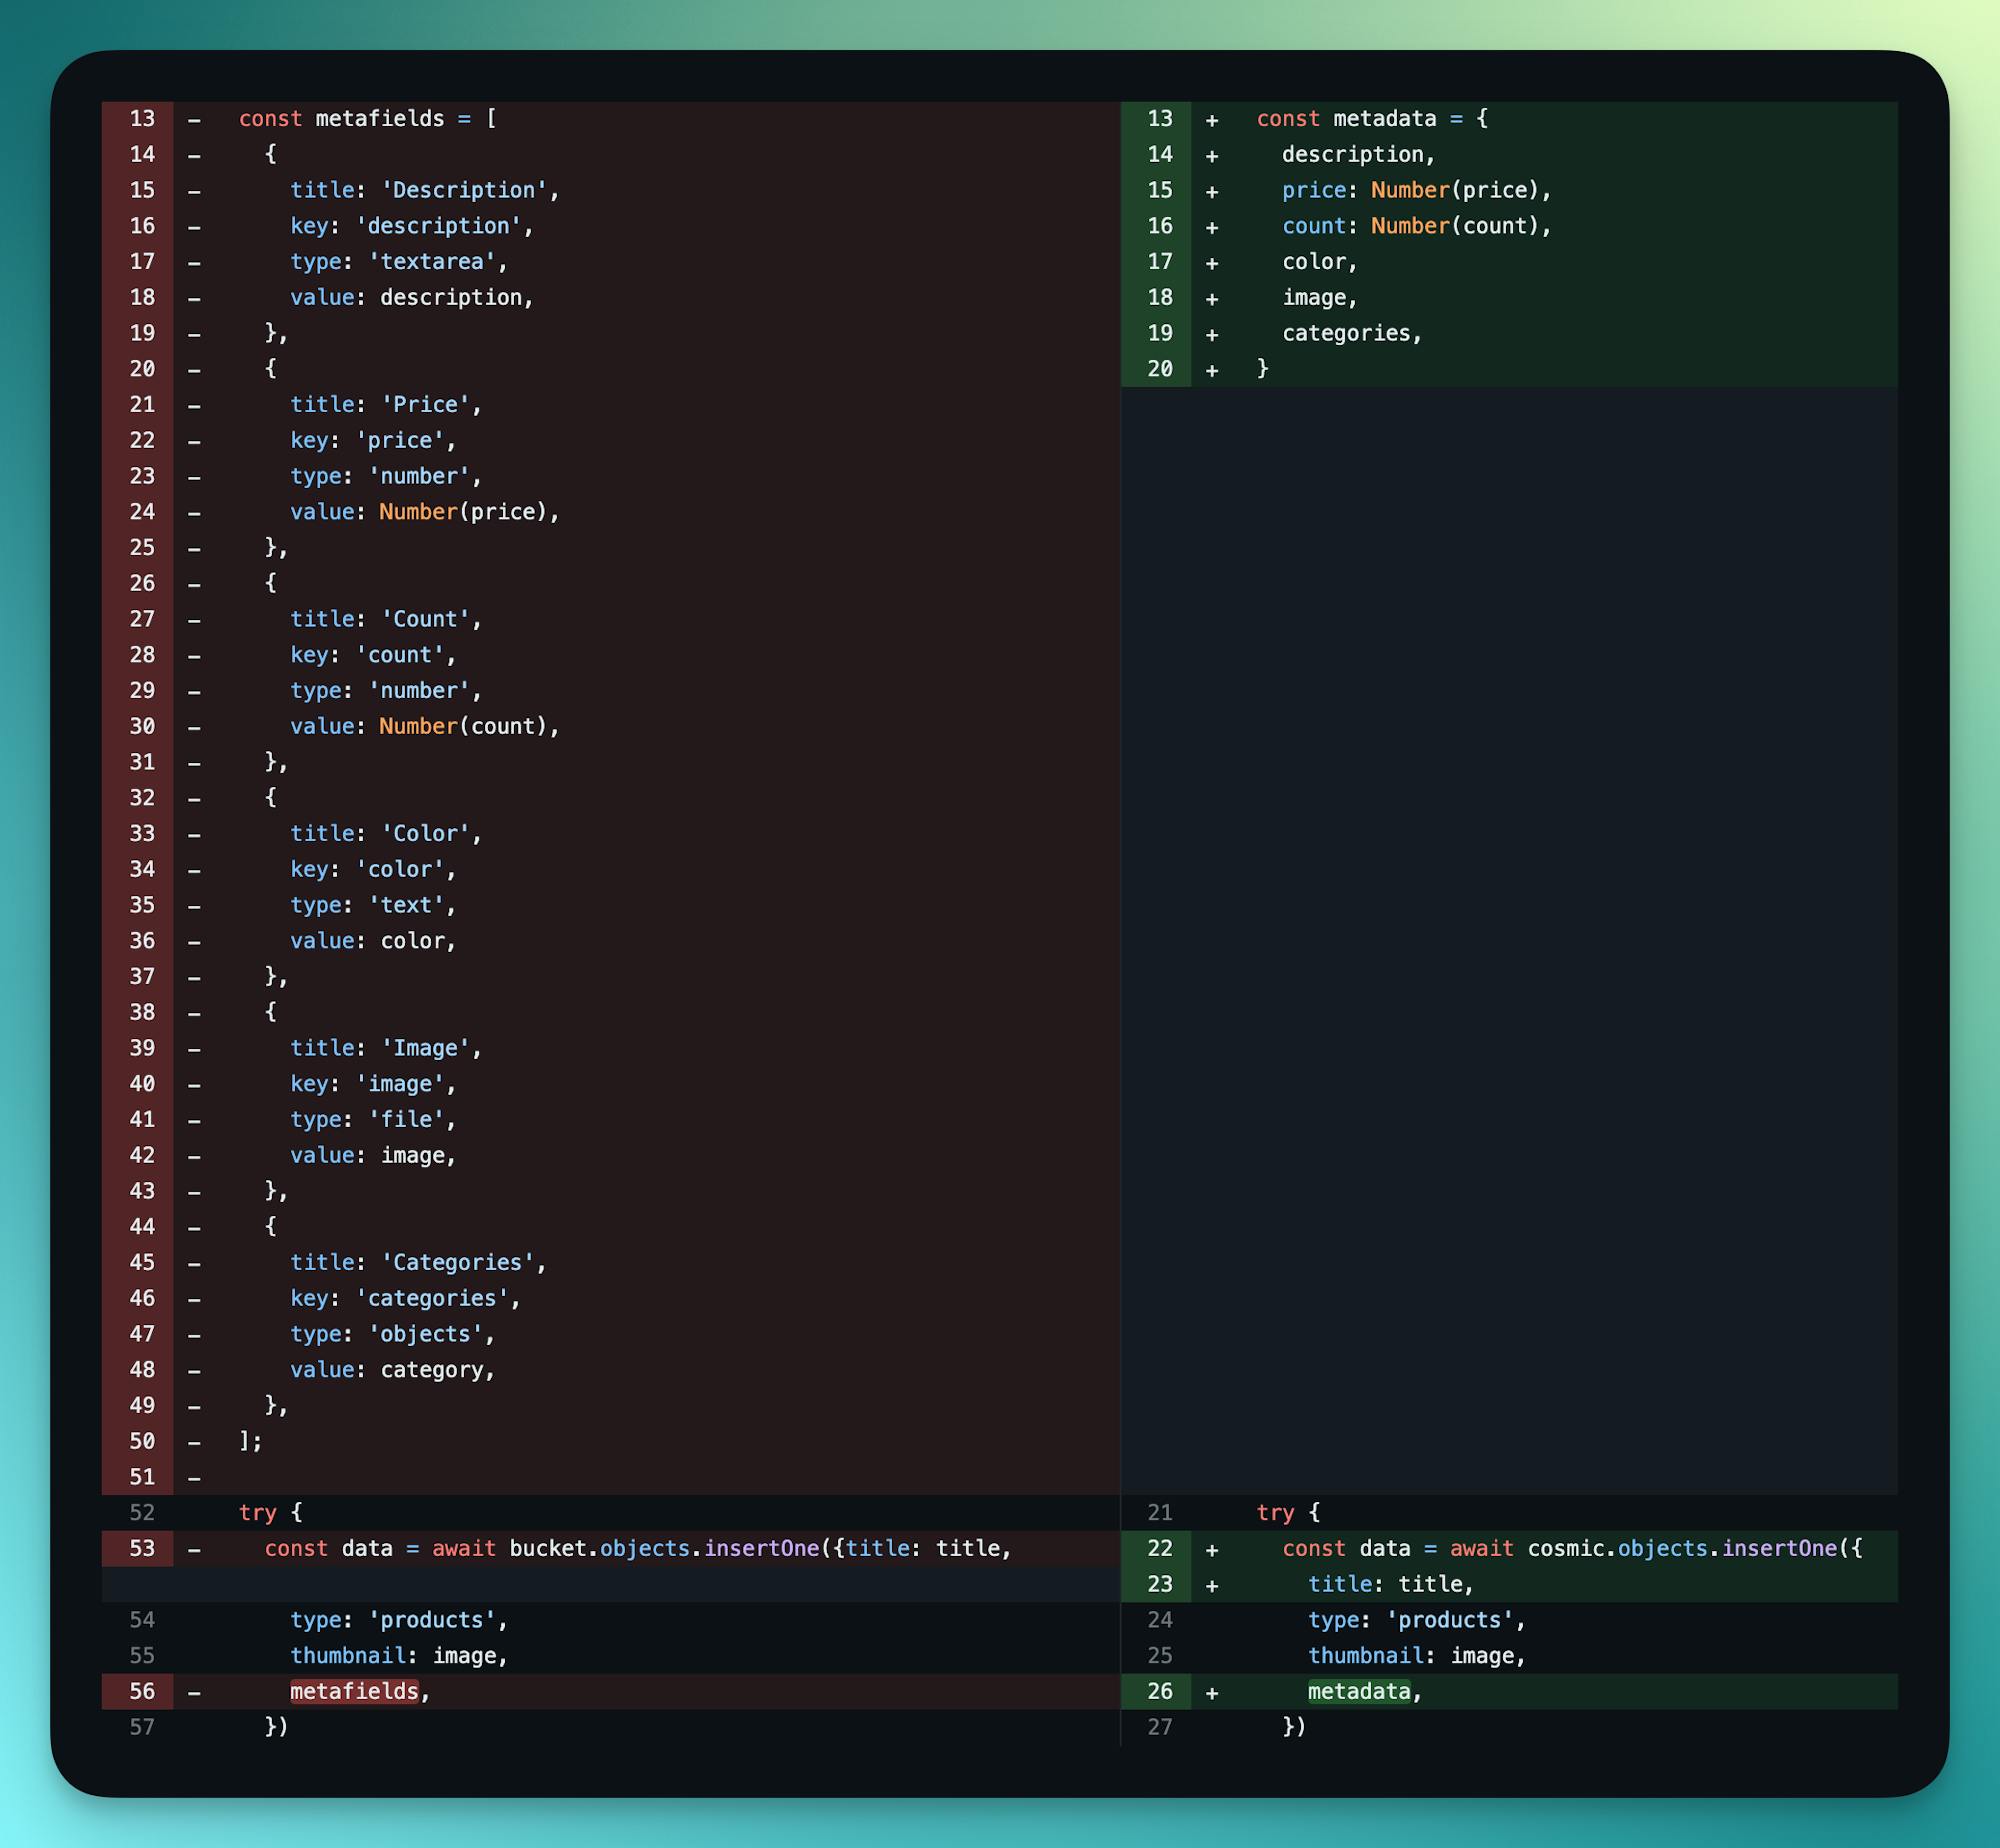This screenshot has height=1848, width=2000.
Task: Click right gutter line number 20
Action: click(1160, 369)
